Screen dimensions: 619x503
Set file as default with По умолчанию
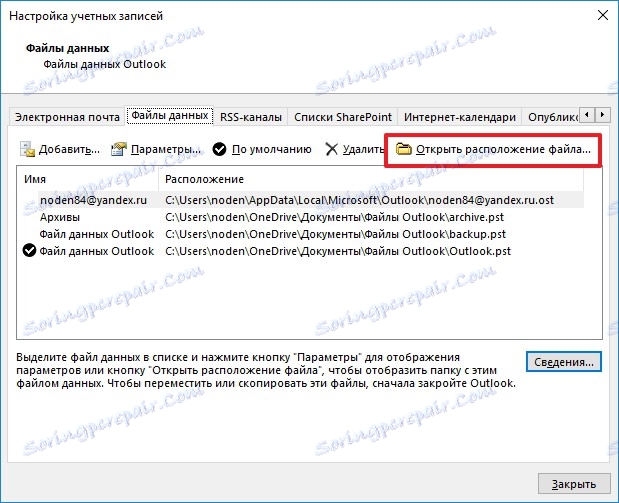tap(272, 150)
